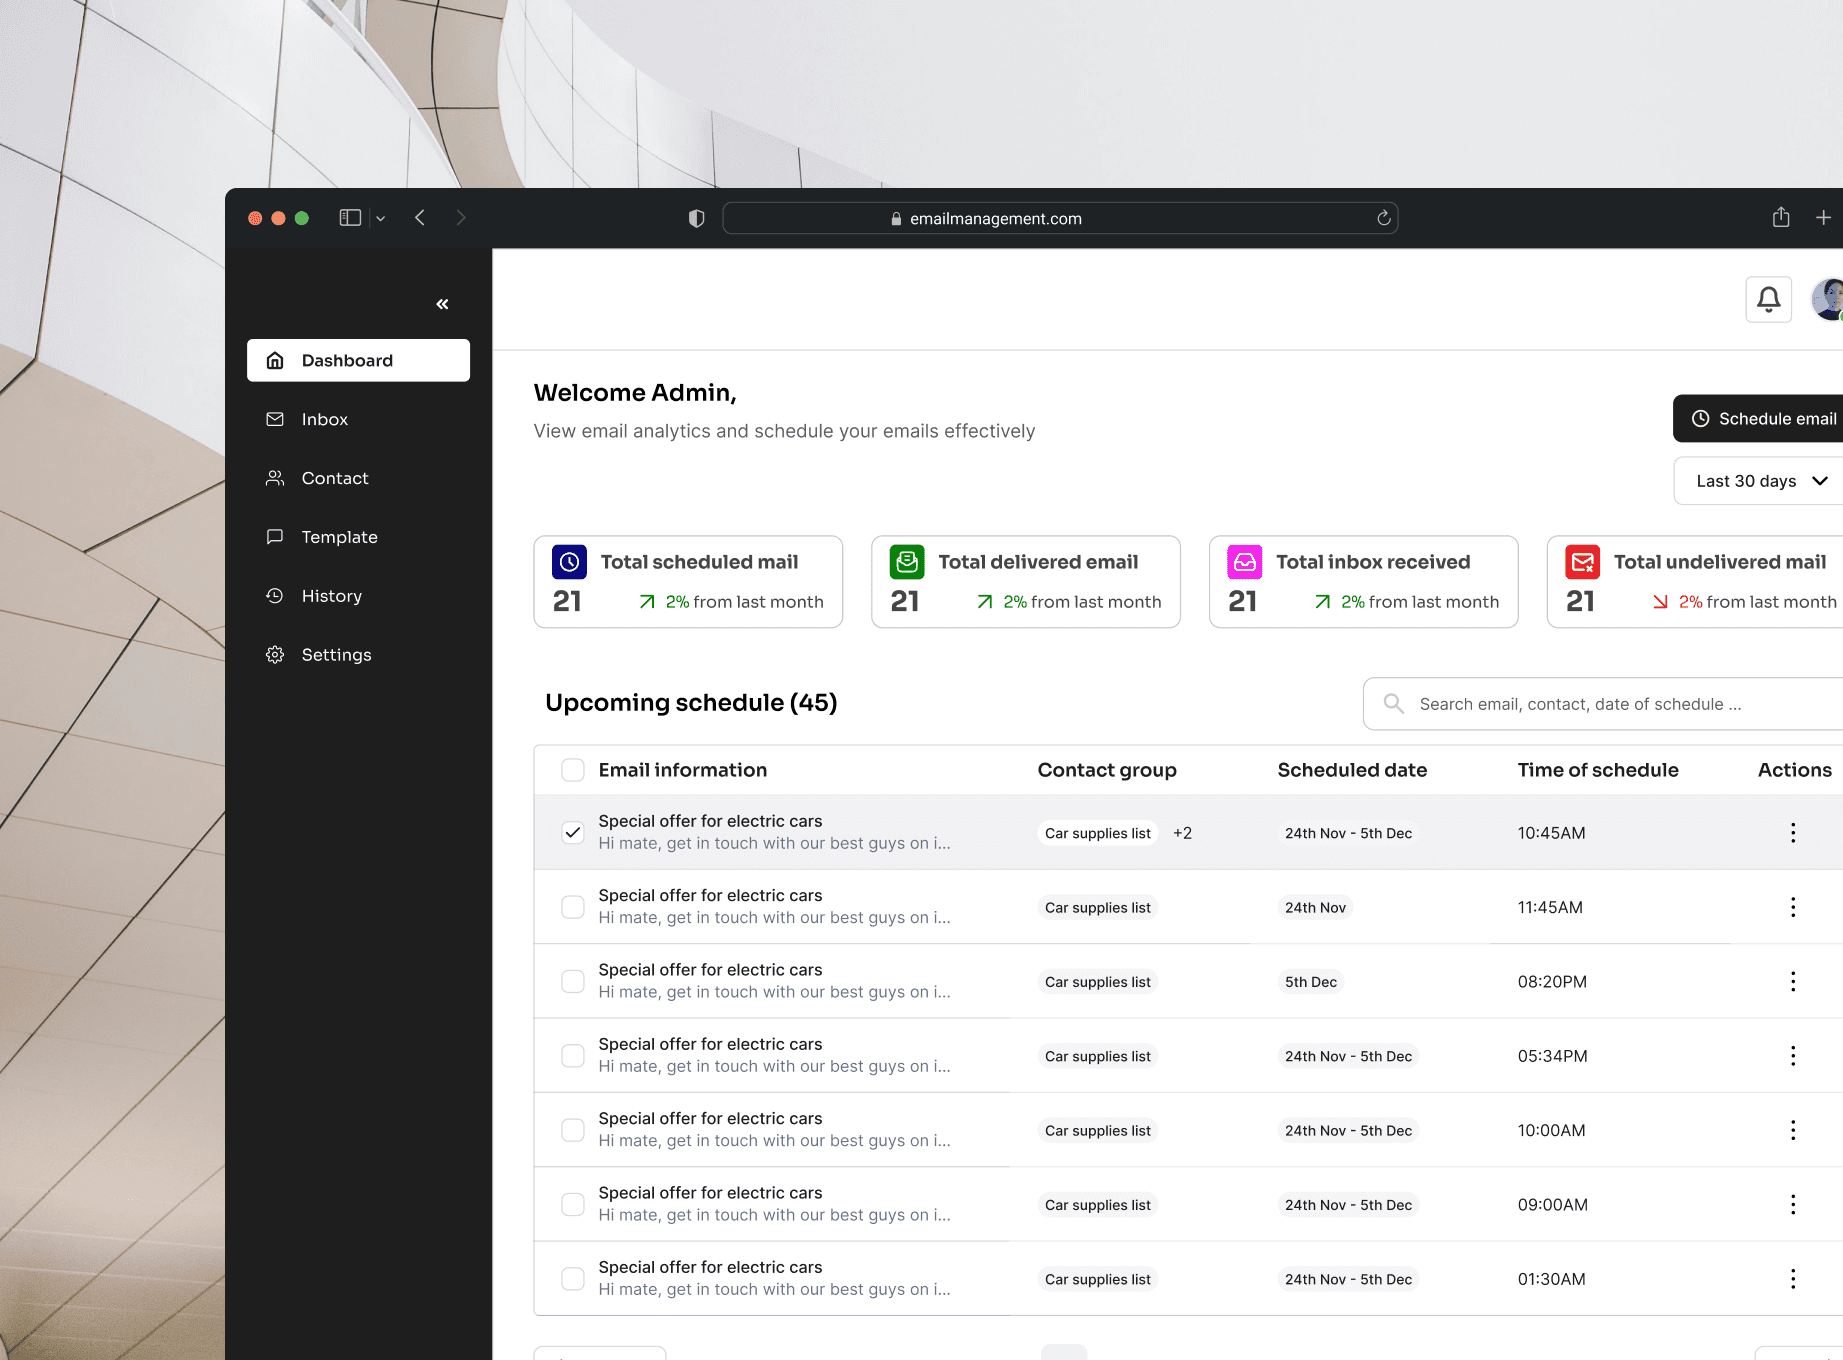Click the Total scheduled mail clock icon
The width and height of the screenshot is (1843, 1360).
[x=569, y=562]
